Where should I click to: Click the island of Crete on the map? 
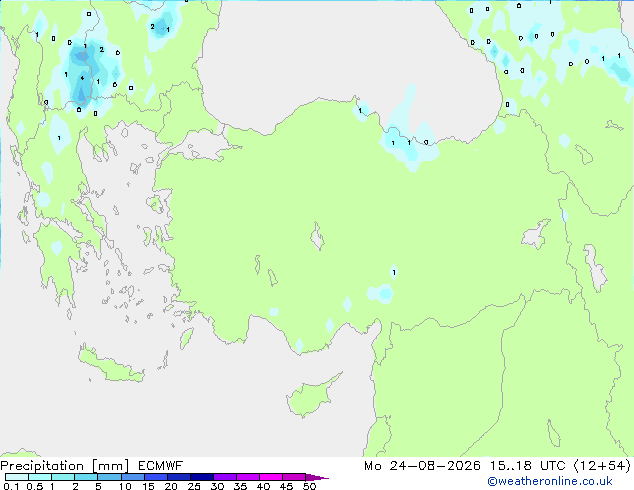click(111, 366)
